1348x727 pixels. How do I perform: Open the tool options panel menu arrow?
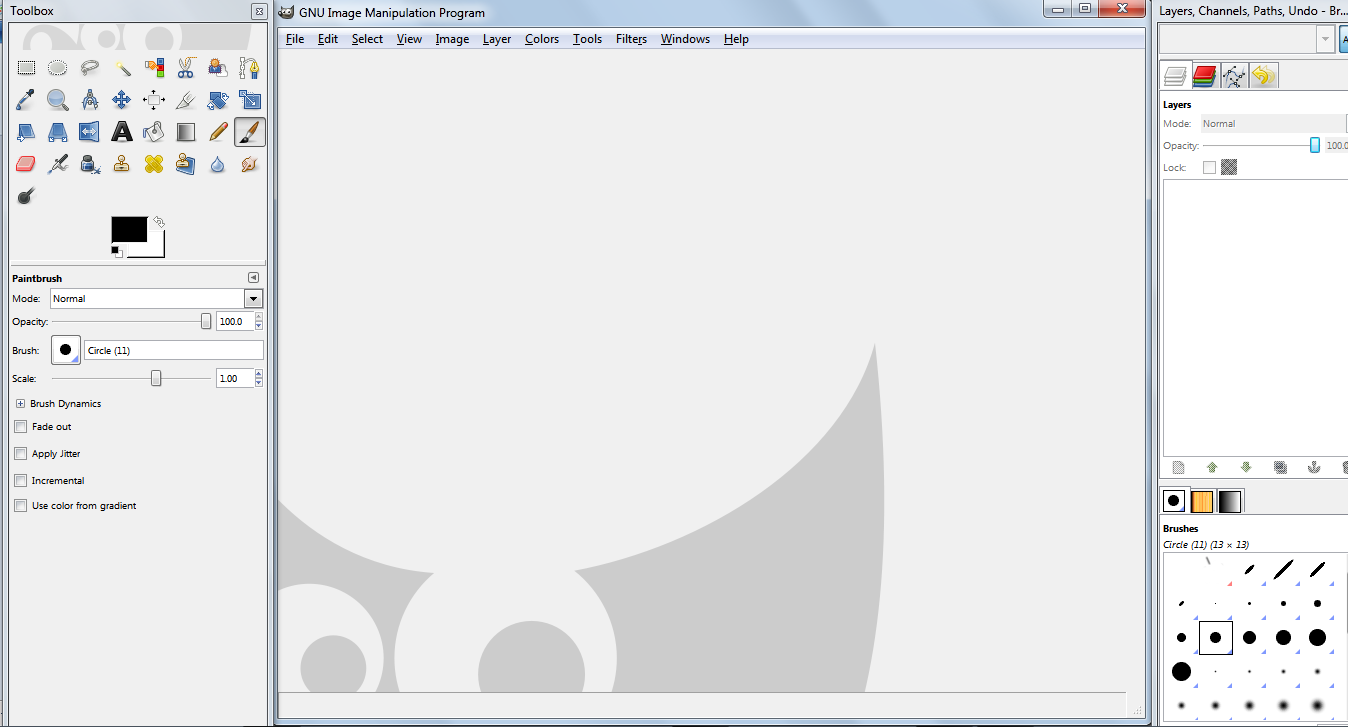click(253, 278)
